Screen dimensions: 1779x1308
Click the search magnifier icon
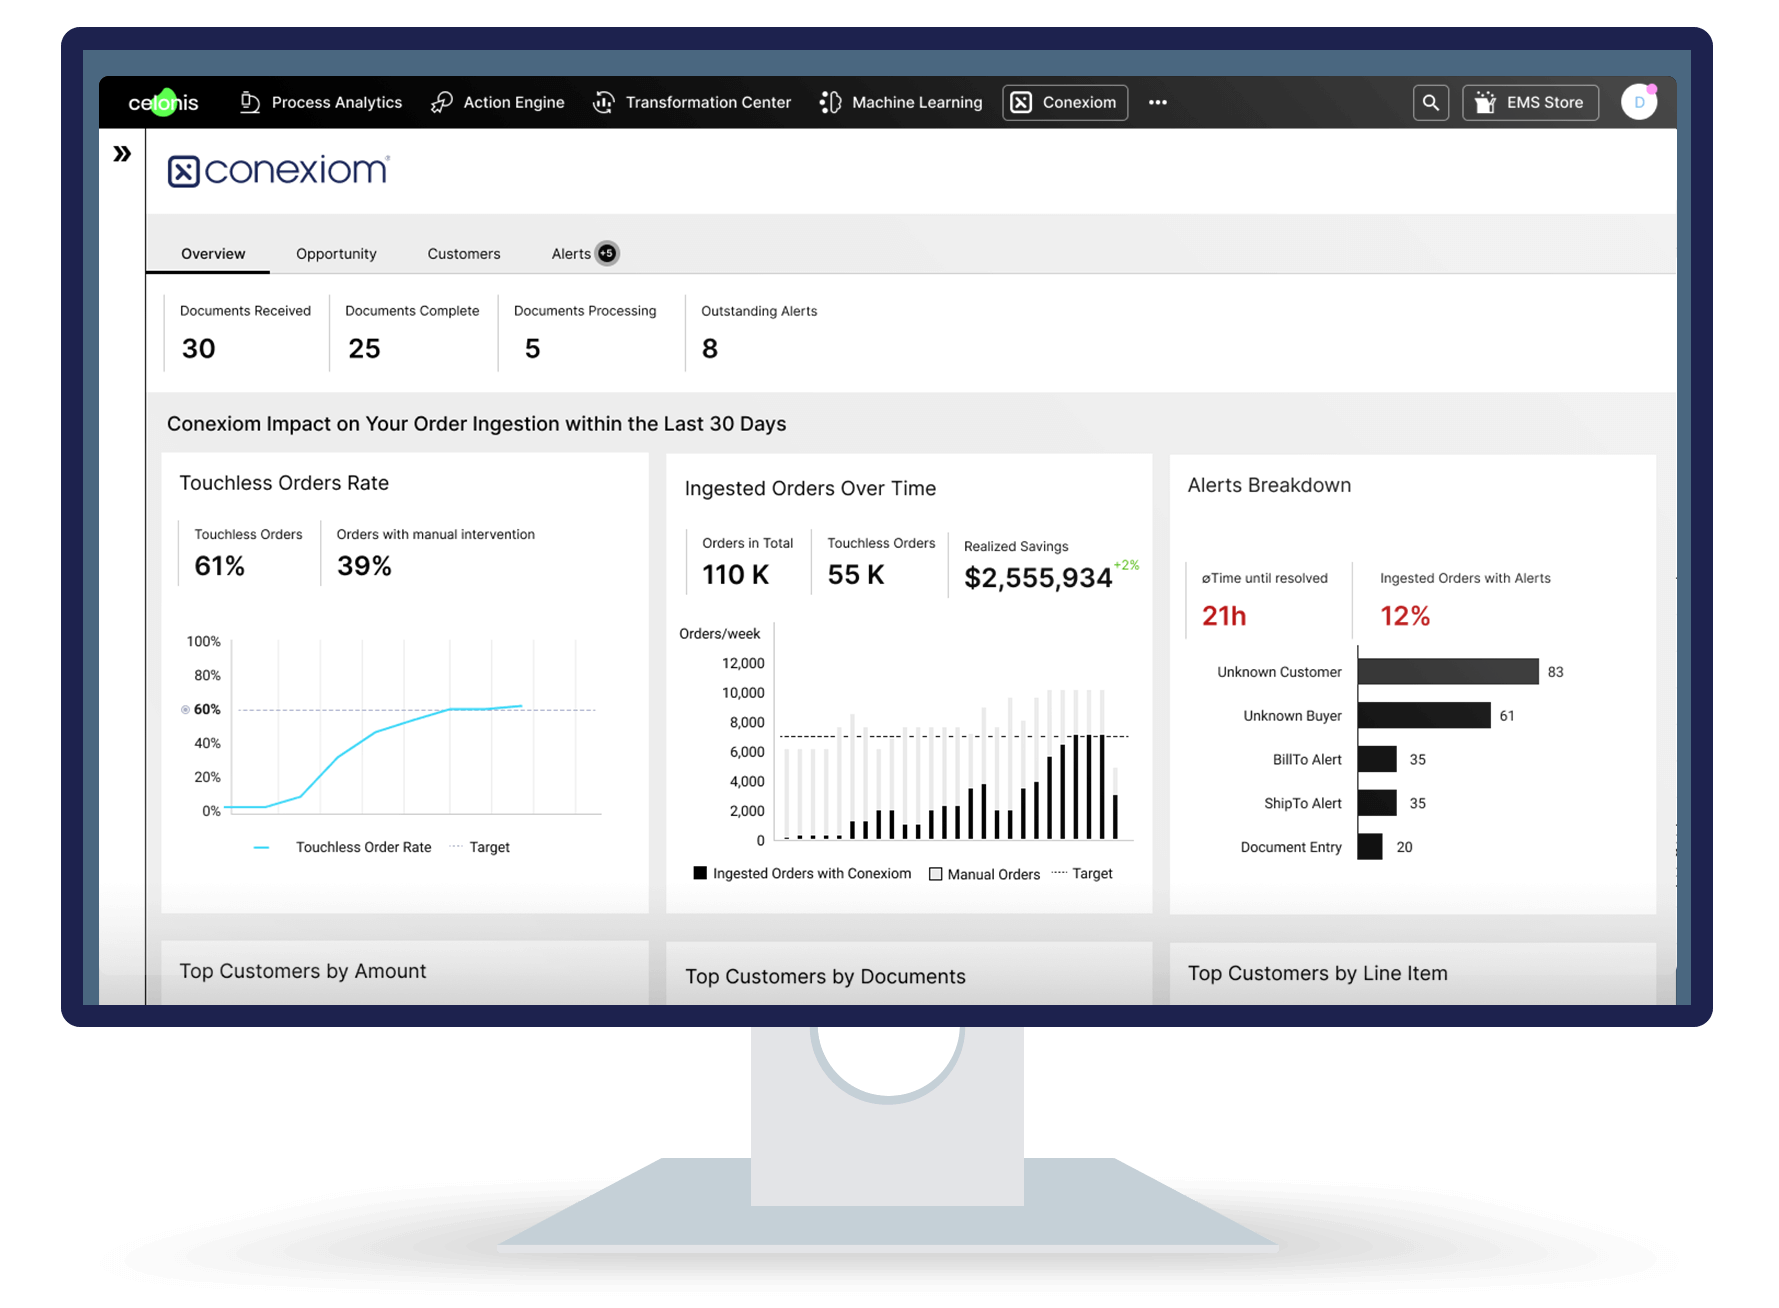1431,102
